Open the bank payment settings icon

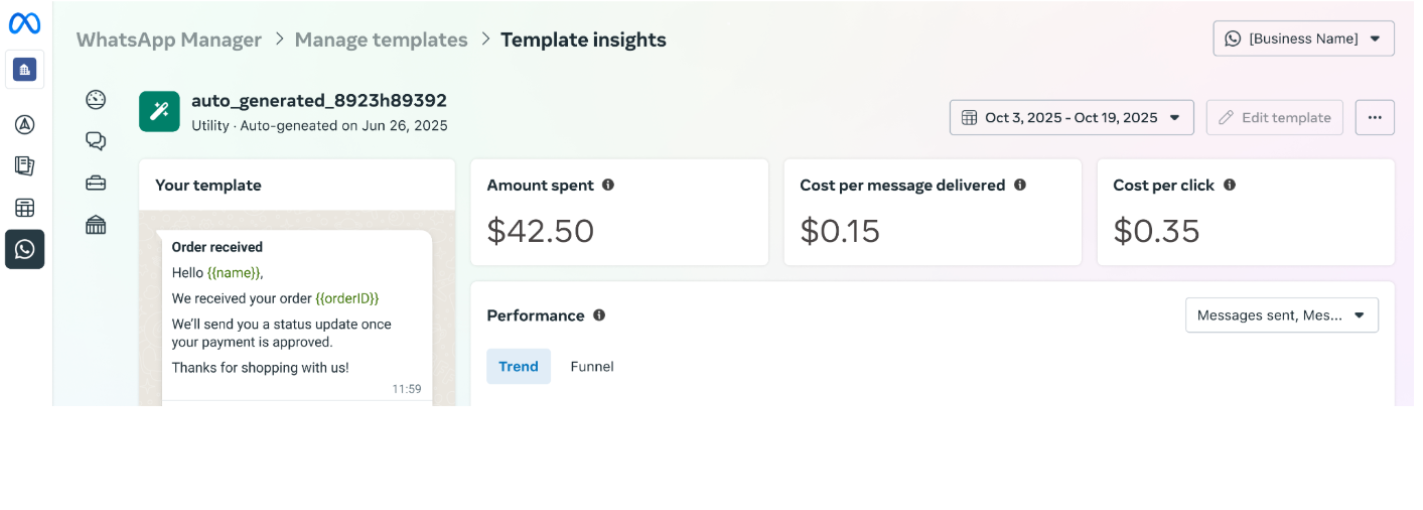pos(96,225)
